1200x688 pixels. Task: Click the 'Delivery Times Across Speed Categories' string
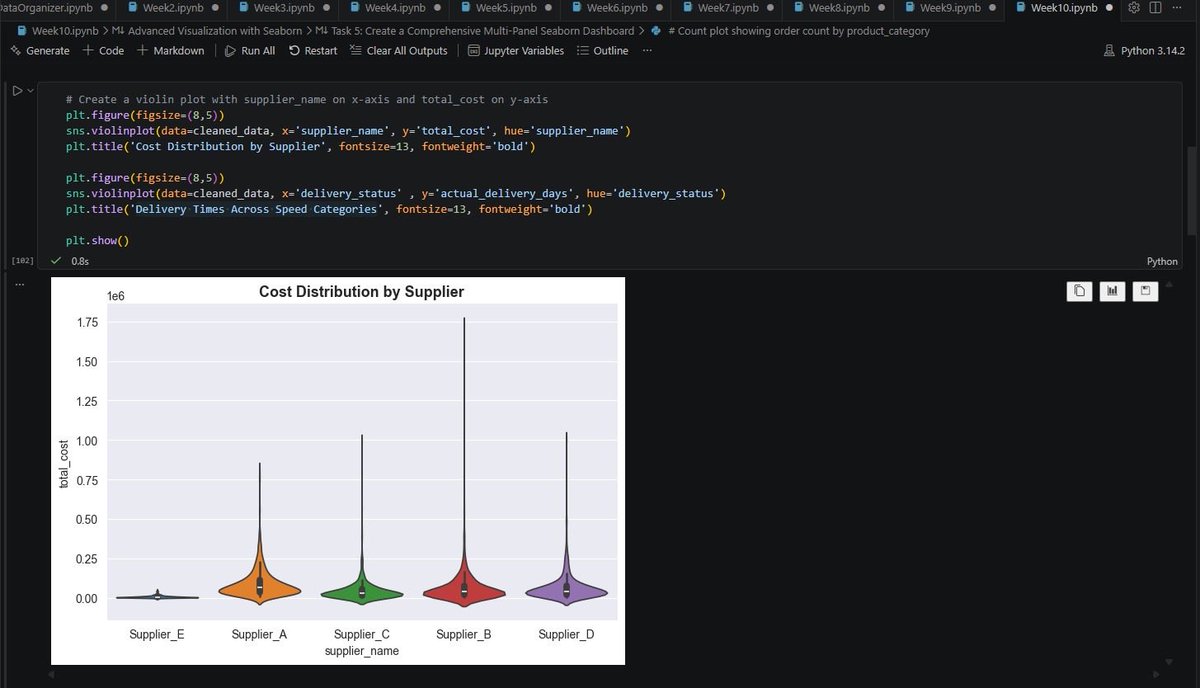click(257, 209)
